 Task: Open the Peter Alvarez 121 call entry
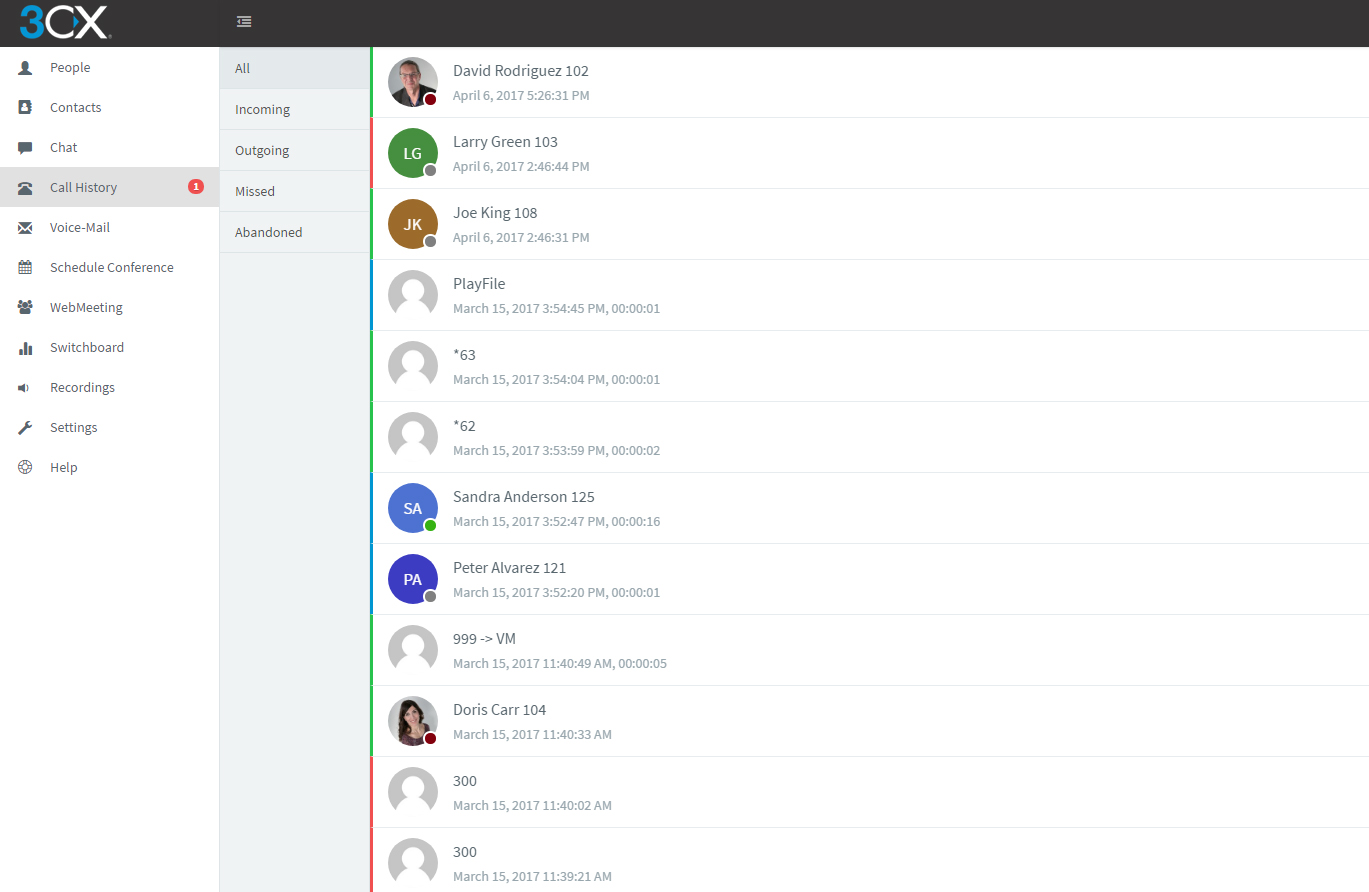869,579
